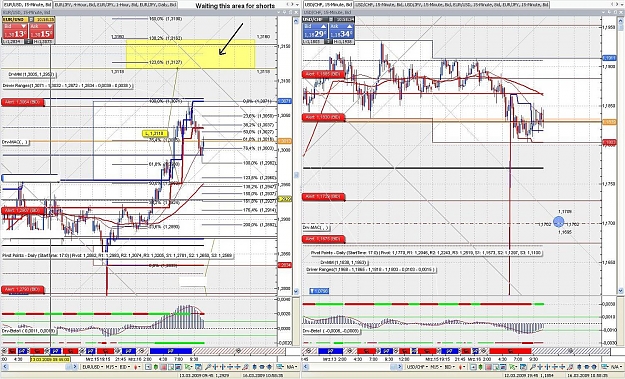This screenshot has width=625, height=379.
Task: Click the yellow date label on left time axis
Action: 50,359
